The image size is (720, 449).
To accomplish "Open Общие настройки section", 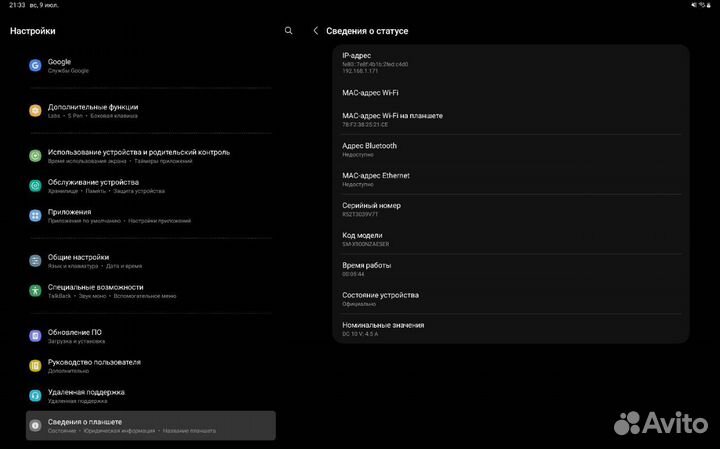I will click(151, 261).
